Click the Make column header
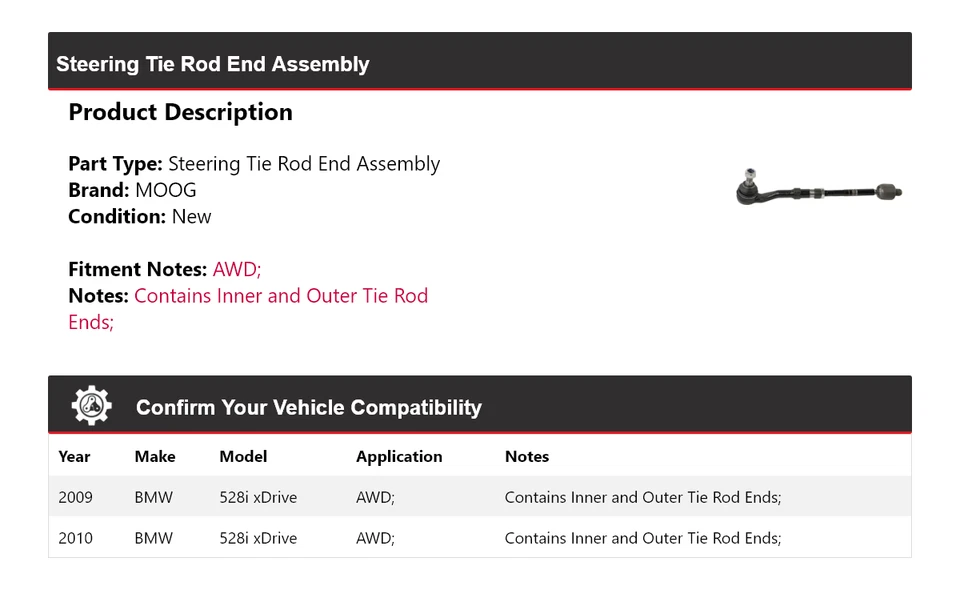Screen dimensions: 960x590 pos(155,457)
